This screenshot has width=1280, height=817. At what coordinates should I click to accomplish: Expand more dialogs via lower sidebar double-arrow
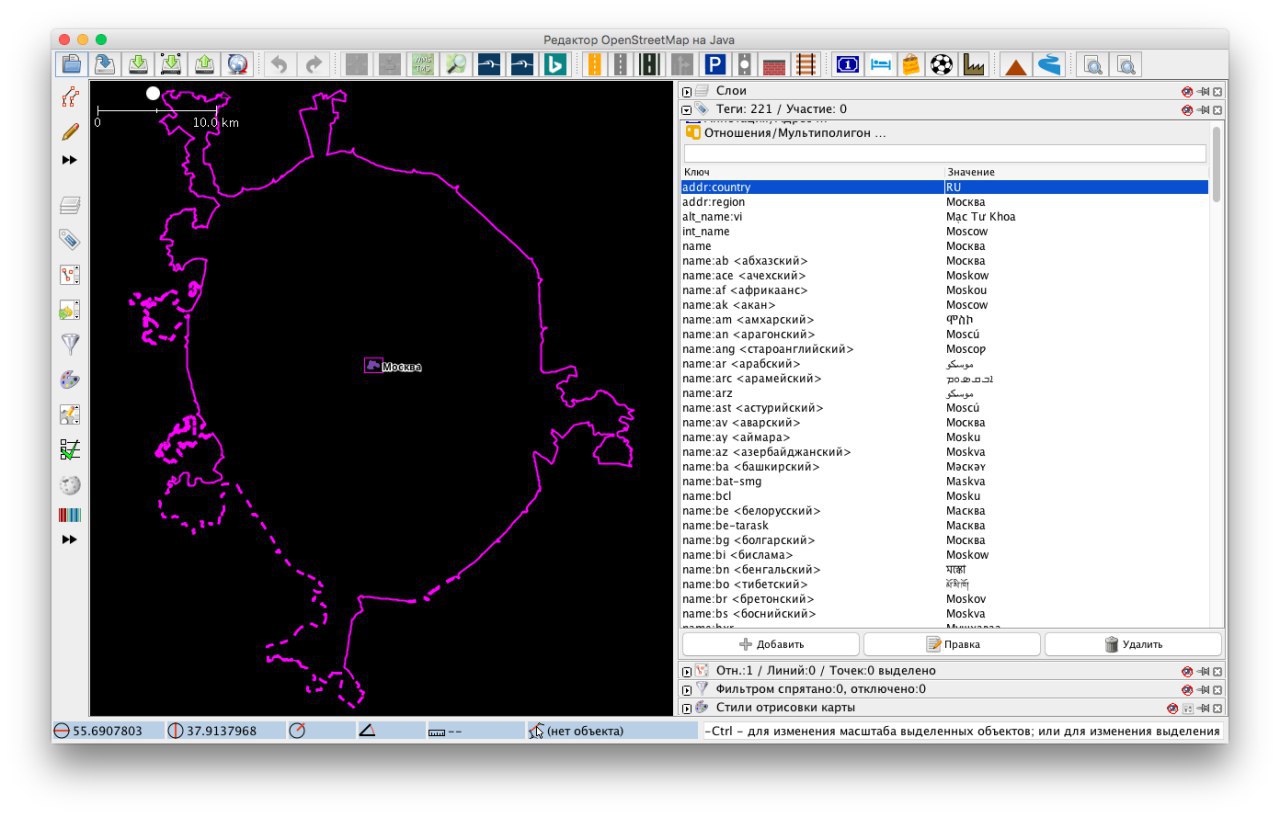pos(69,539)
